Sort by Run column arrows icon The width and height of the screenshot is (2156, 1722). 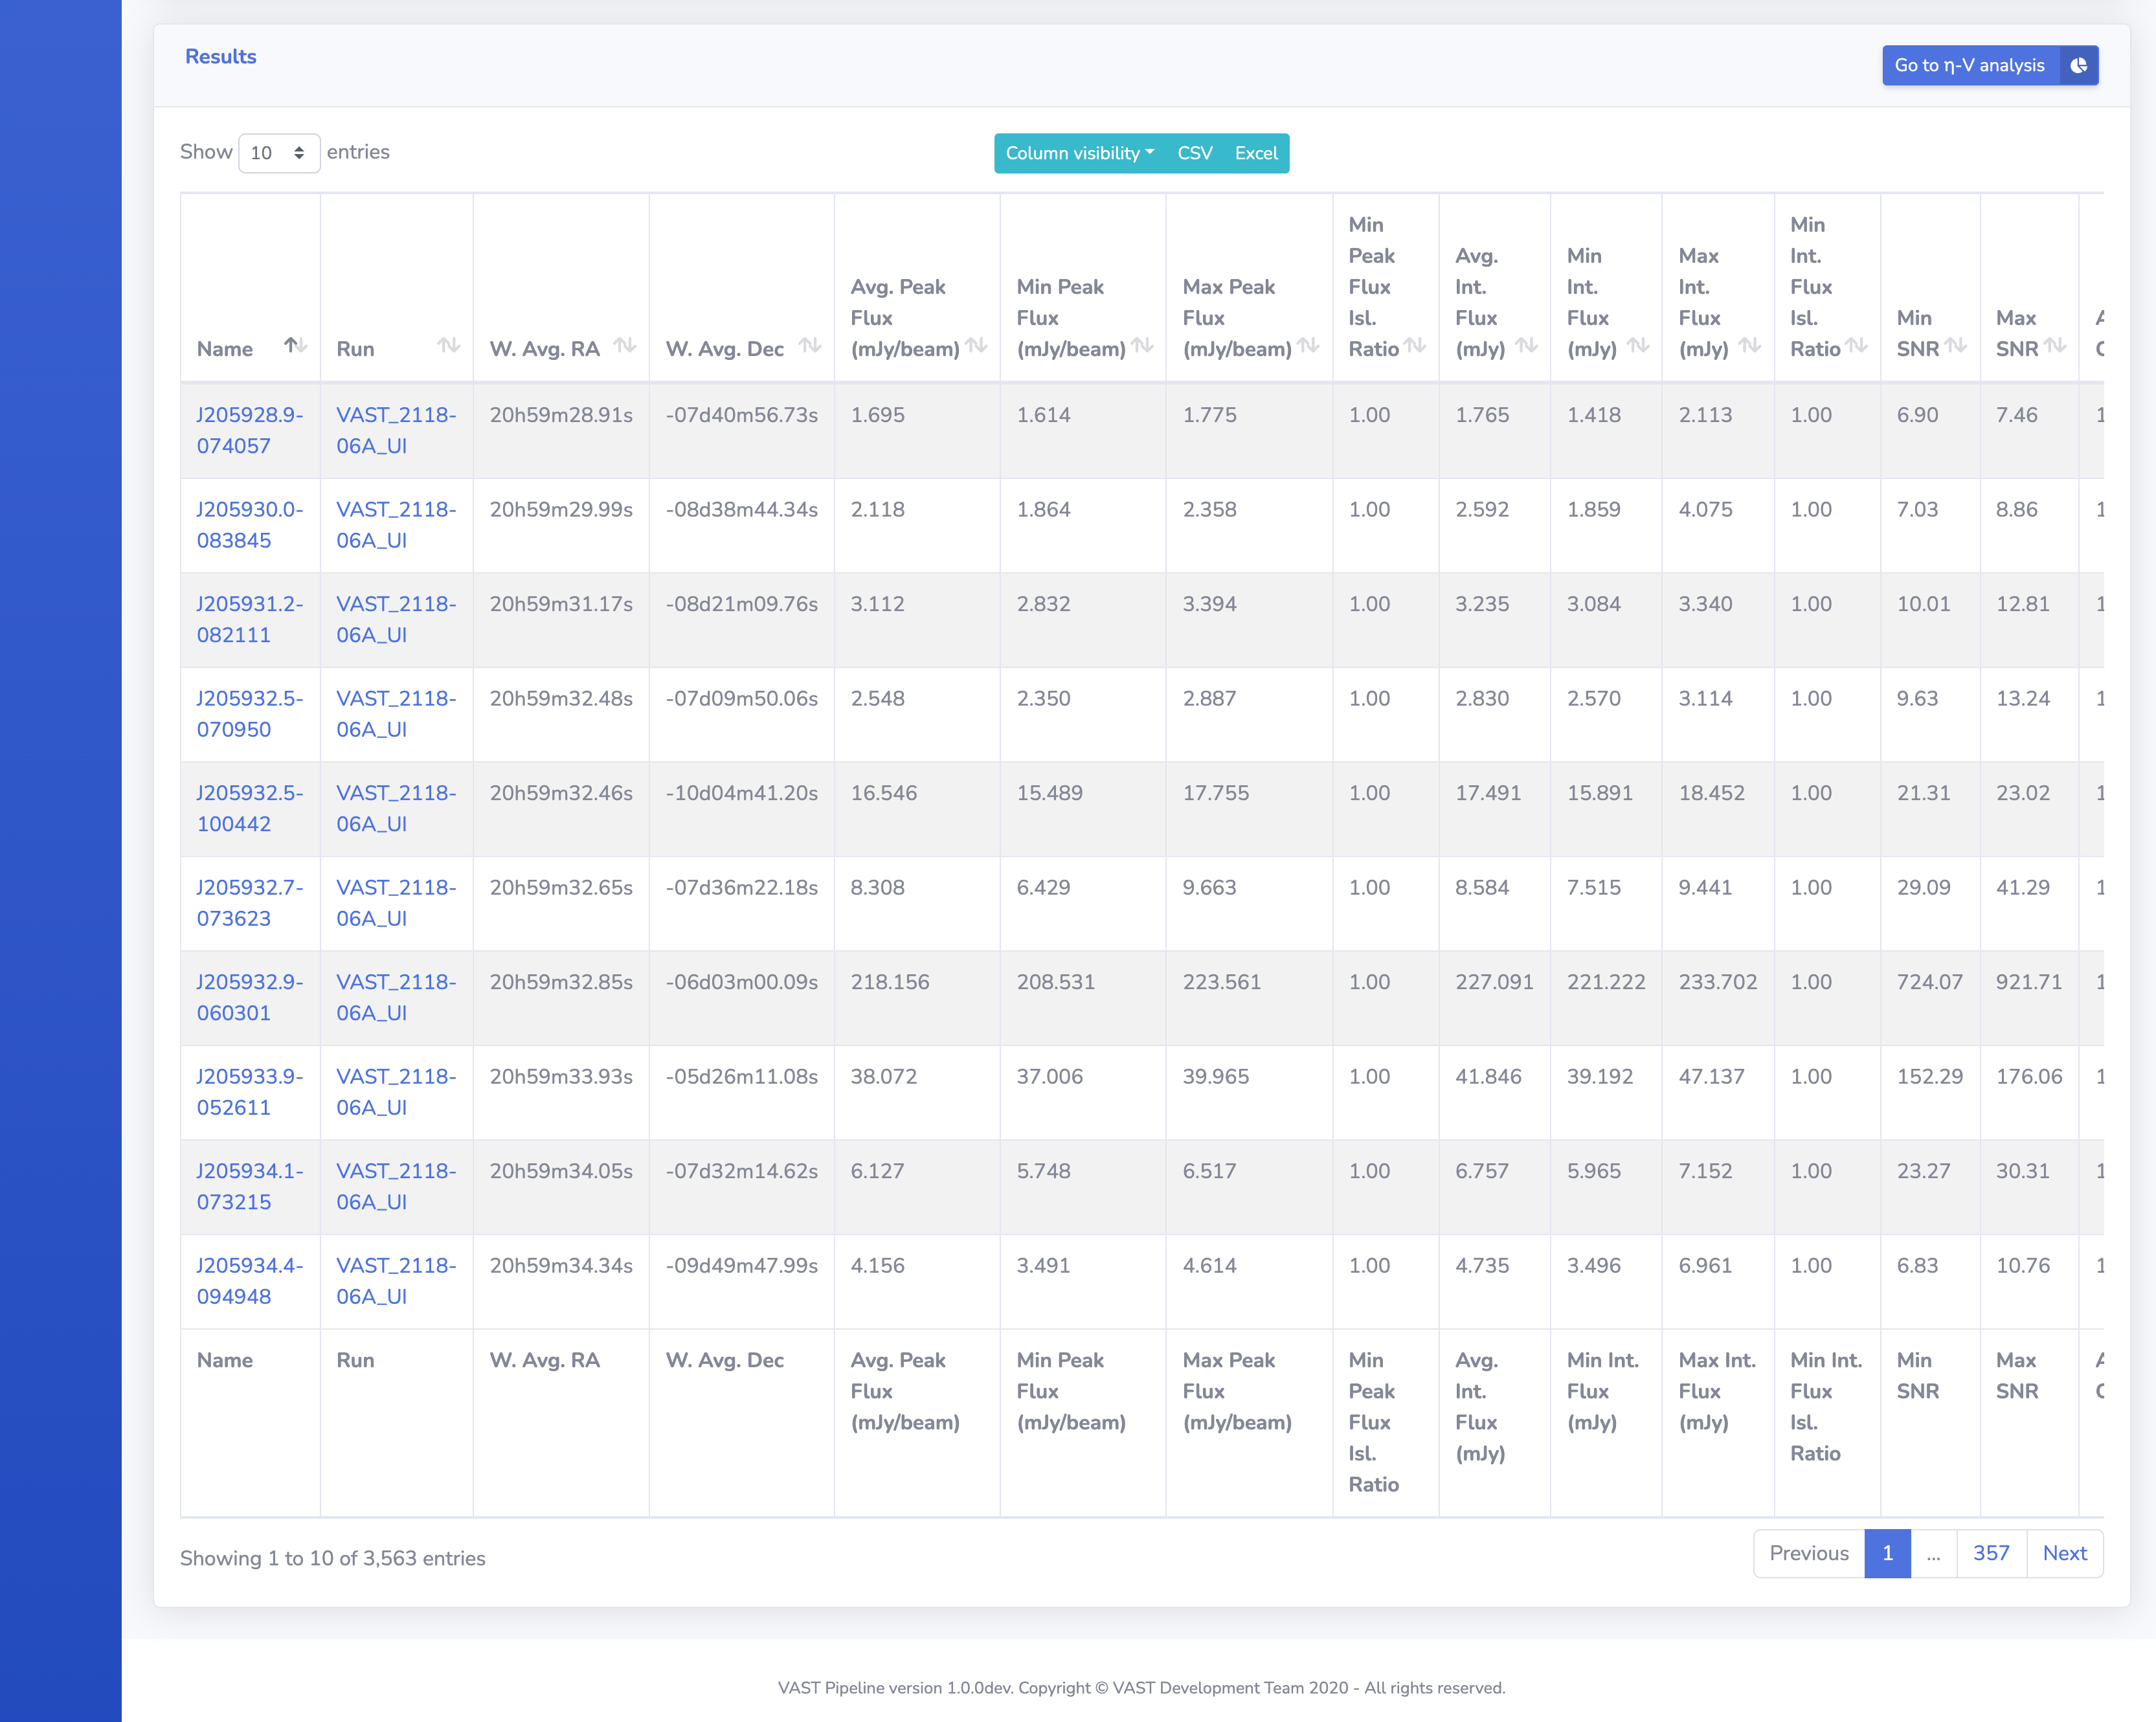click(448, 345)
